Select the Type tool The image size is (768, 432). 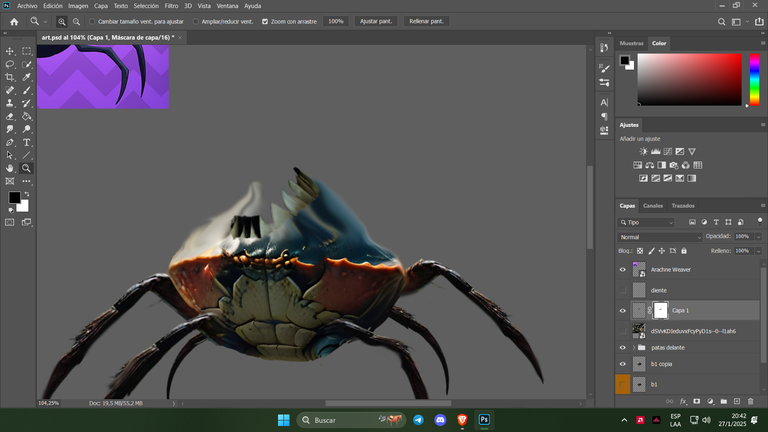pyautogui.click(x=26, y=143)
